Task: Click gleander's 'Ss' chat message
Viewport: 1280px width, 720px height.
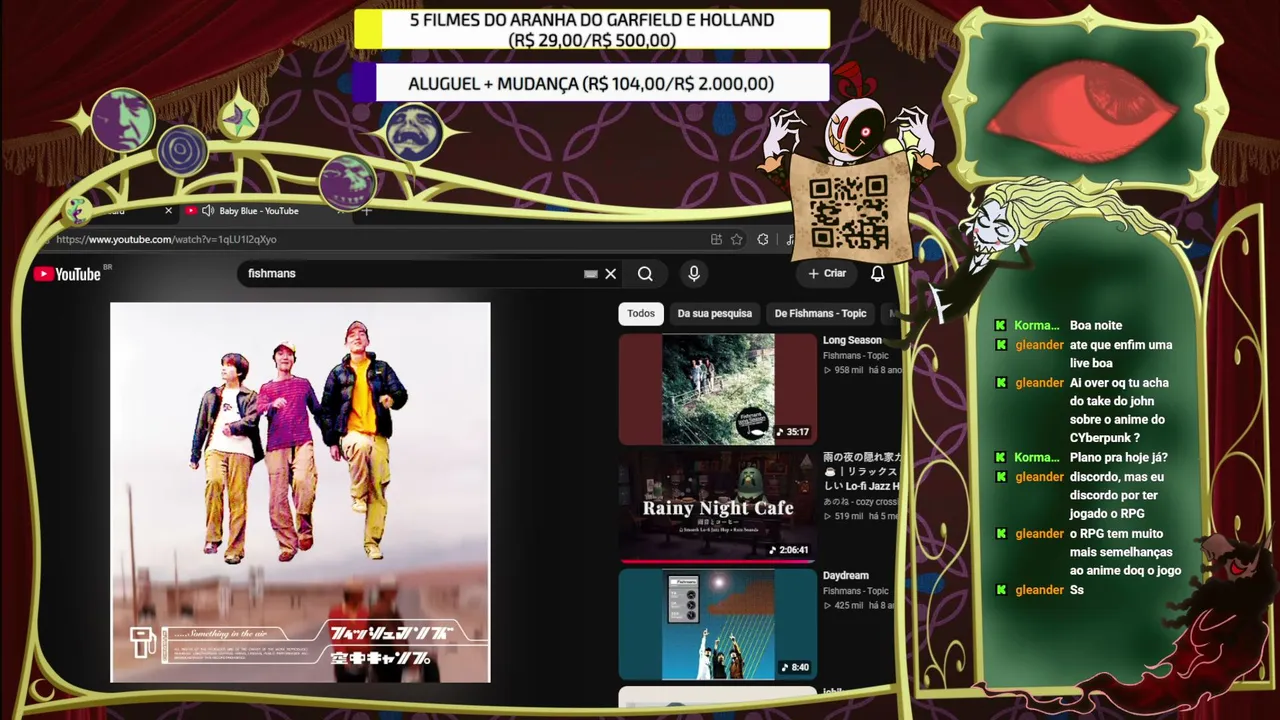Action: pyautogui.click(x=1077, y=590)
